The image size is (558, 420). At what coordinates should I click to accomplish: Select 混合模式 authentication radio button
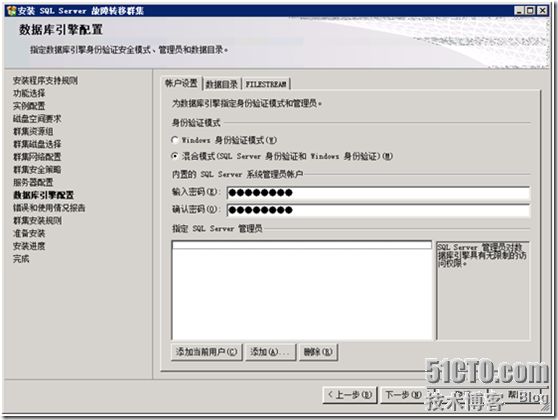tap(174, 156)
